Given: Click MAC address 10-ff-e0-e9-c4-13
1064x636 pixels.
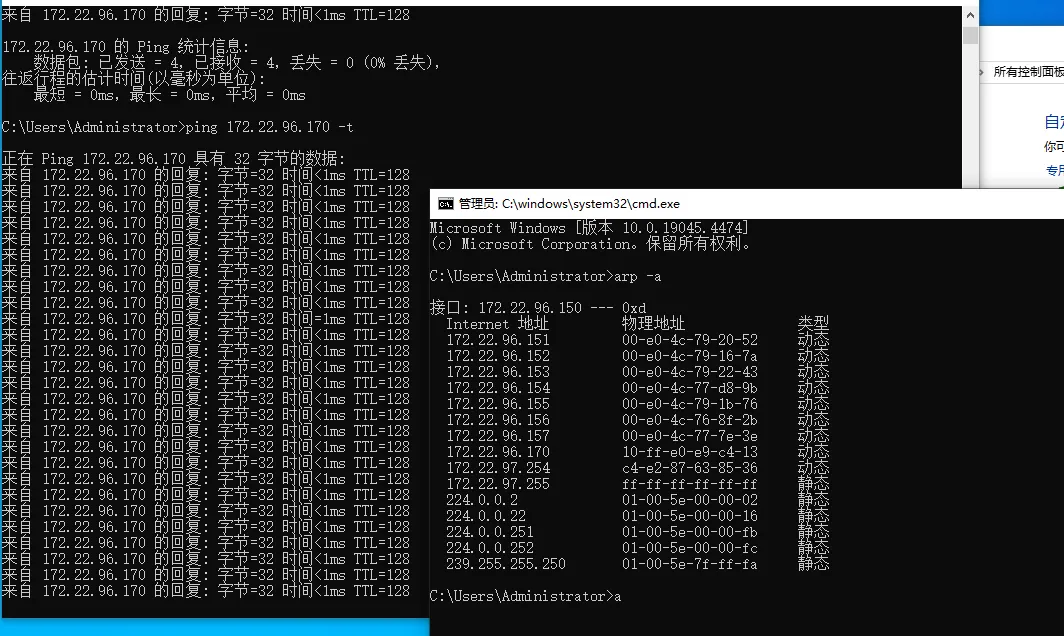Looking at the screenshot, I should (x=689, y=452).
